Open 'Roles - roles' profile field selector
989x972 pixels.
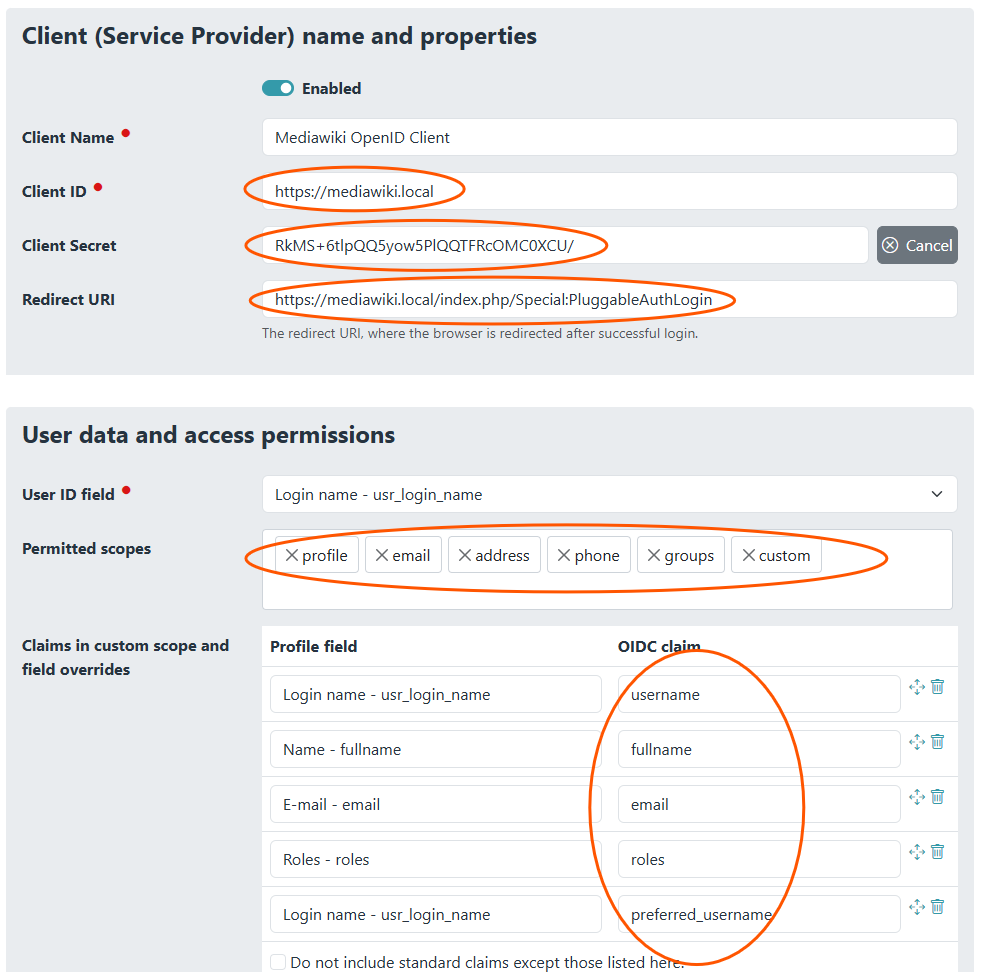[x=435, y=859]
